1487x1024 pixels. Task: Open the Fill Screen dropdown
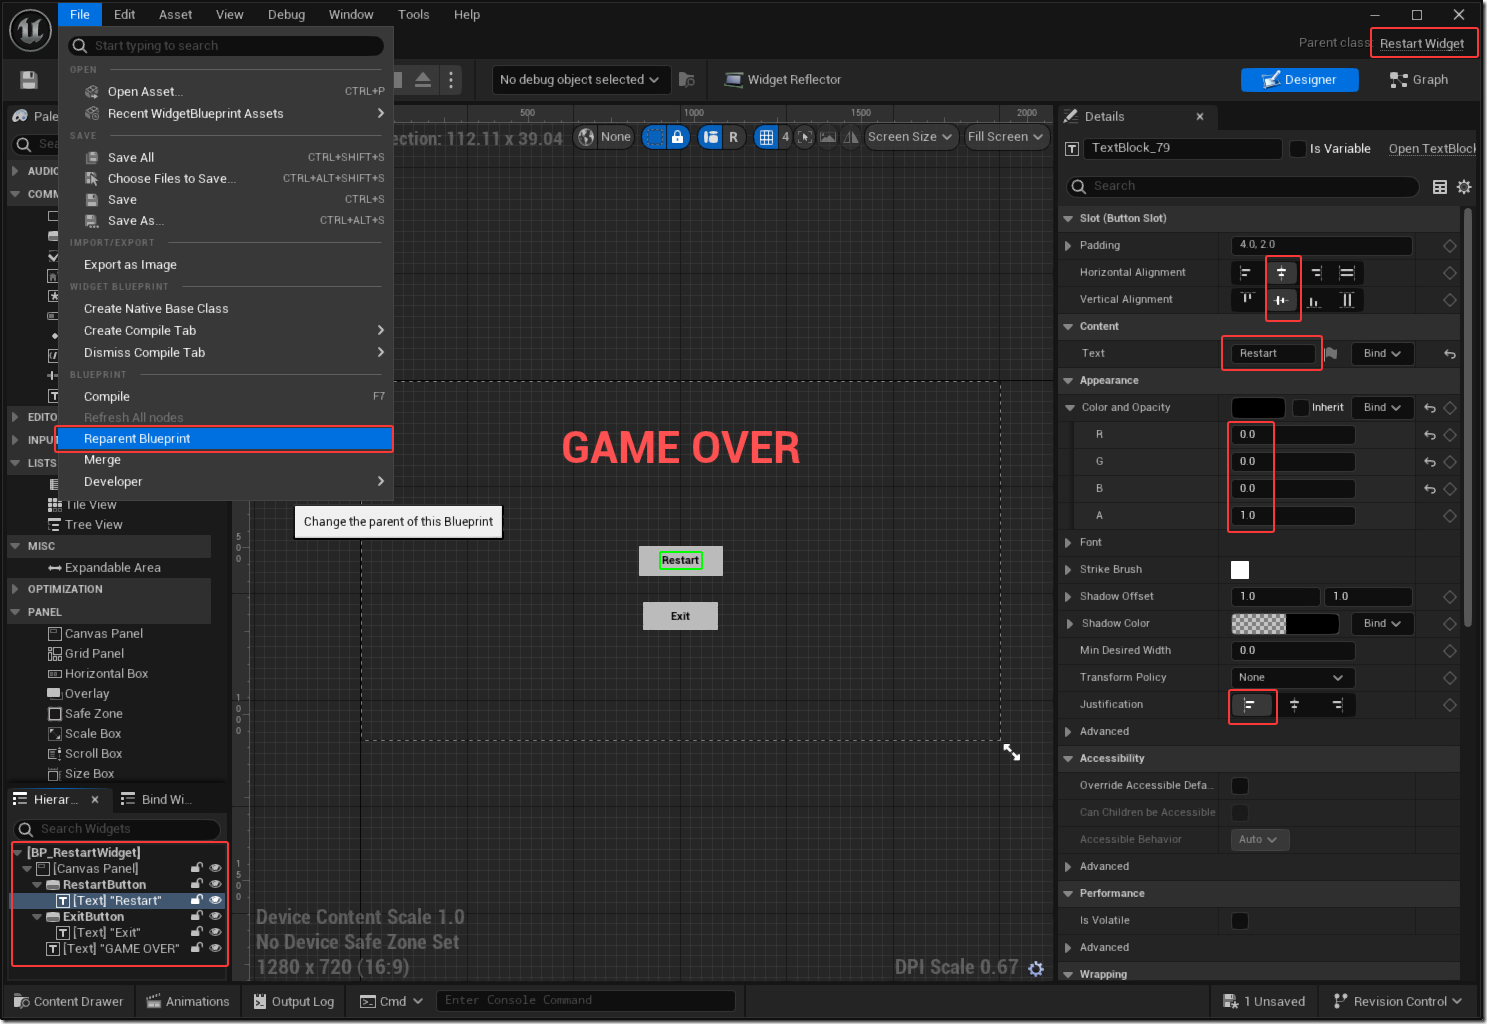[1006, 137]
